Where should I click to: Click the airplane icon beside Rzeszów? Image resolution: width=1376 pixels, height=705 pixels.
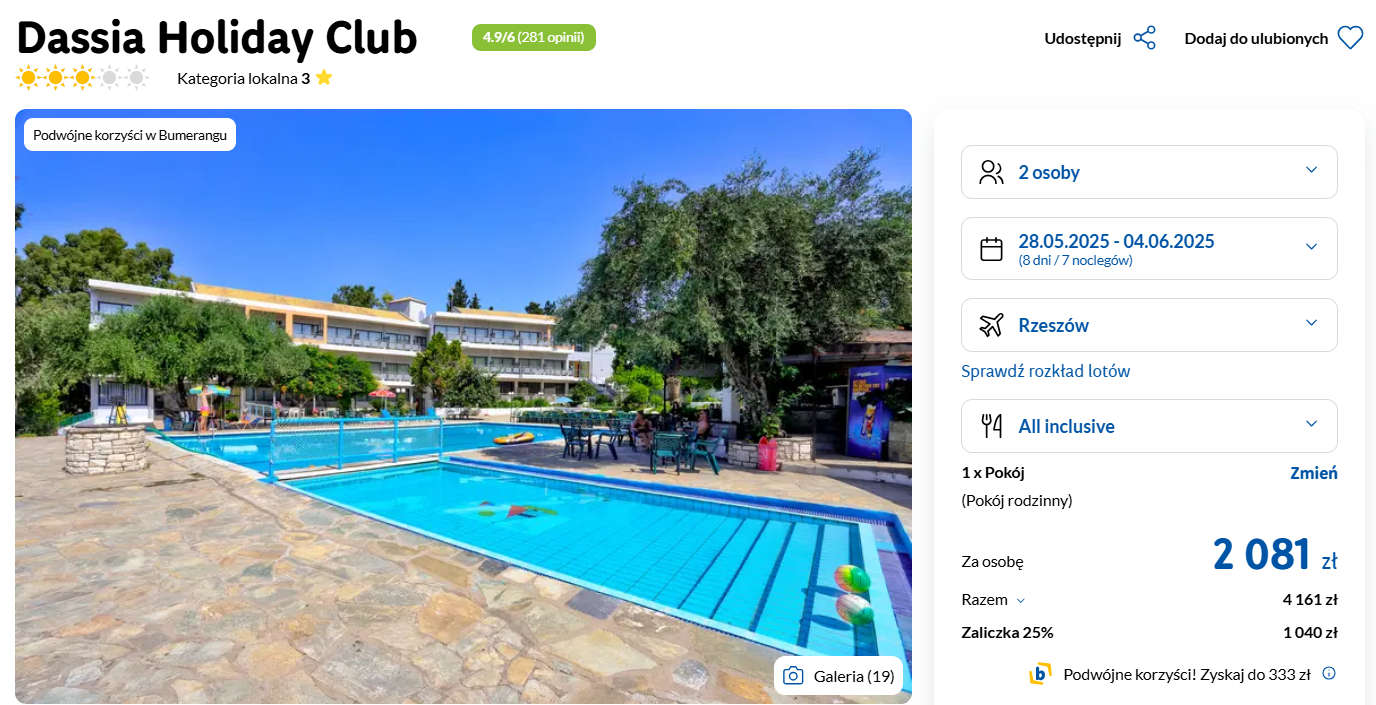pyautogui.click(x=991, y=325)
